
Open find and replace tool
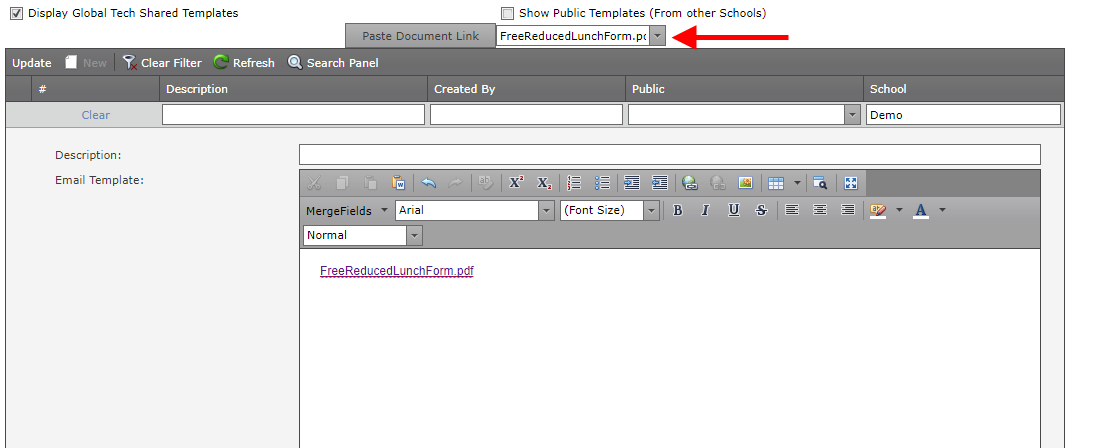[820, 183]
